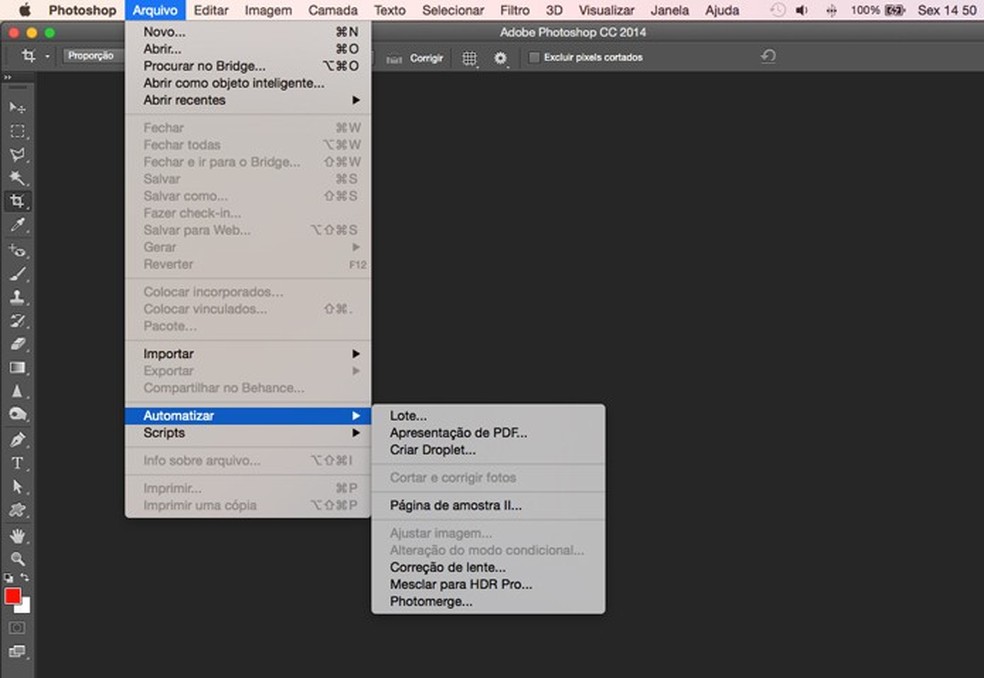Choose Abrir... from Arquivo menu
The height and width of the screenshot is (678, 984).
click(x=248, y=48)
